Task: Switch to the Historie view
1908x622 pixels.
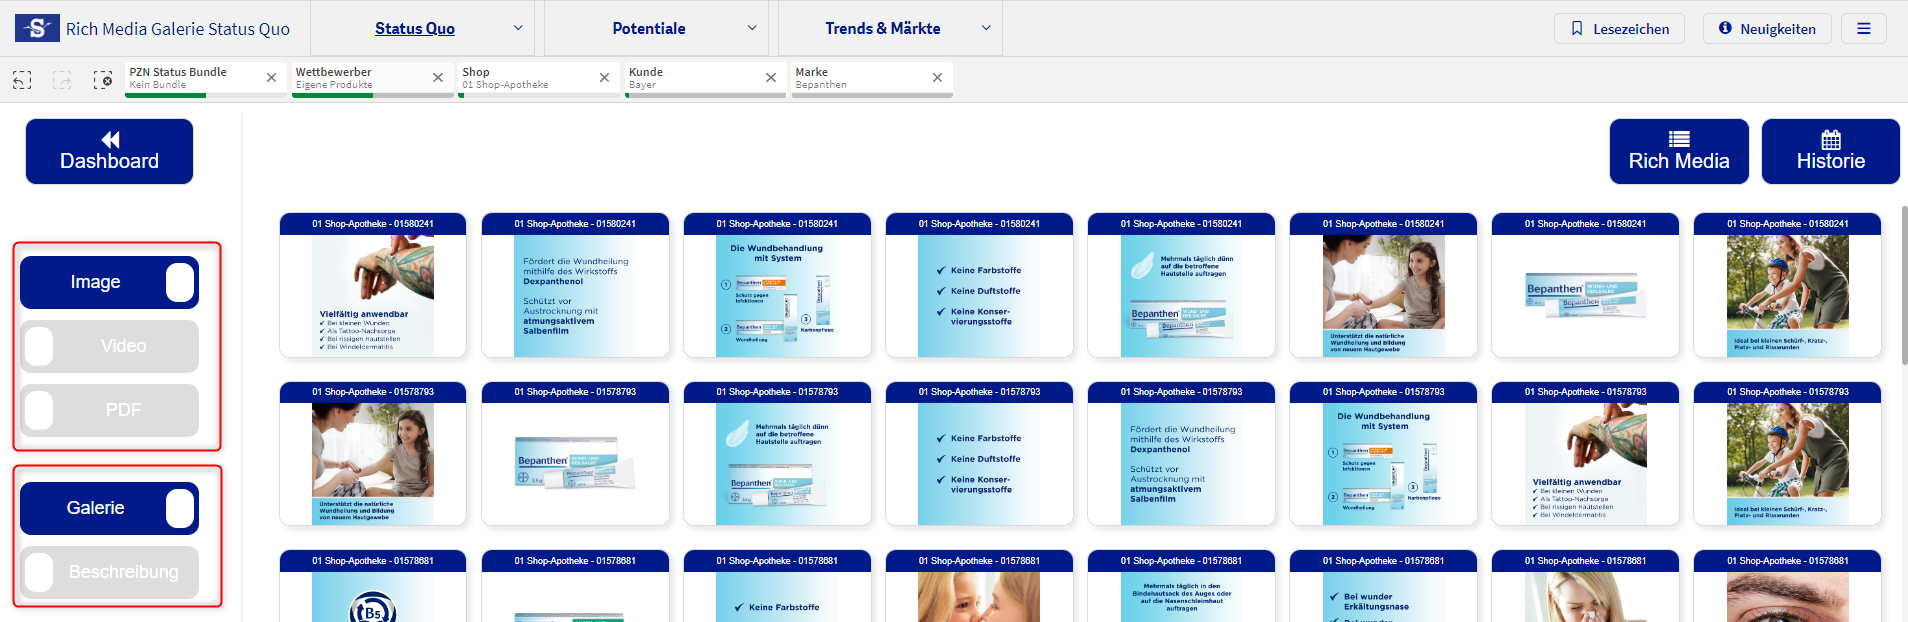Action: tap(1830, 151)
